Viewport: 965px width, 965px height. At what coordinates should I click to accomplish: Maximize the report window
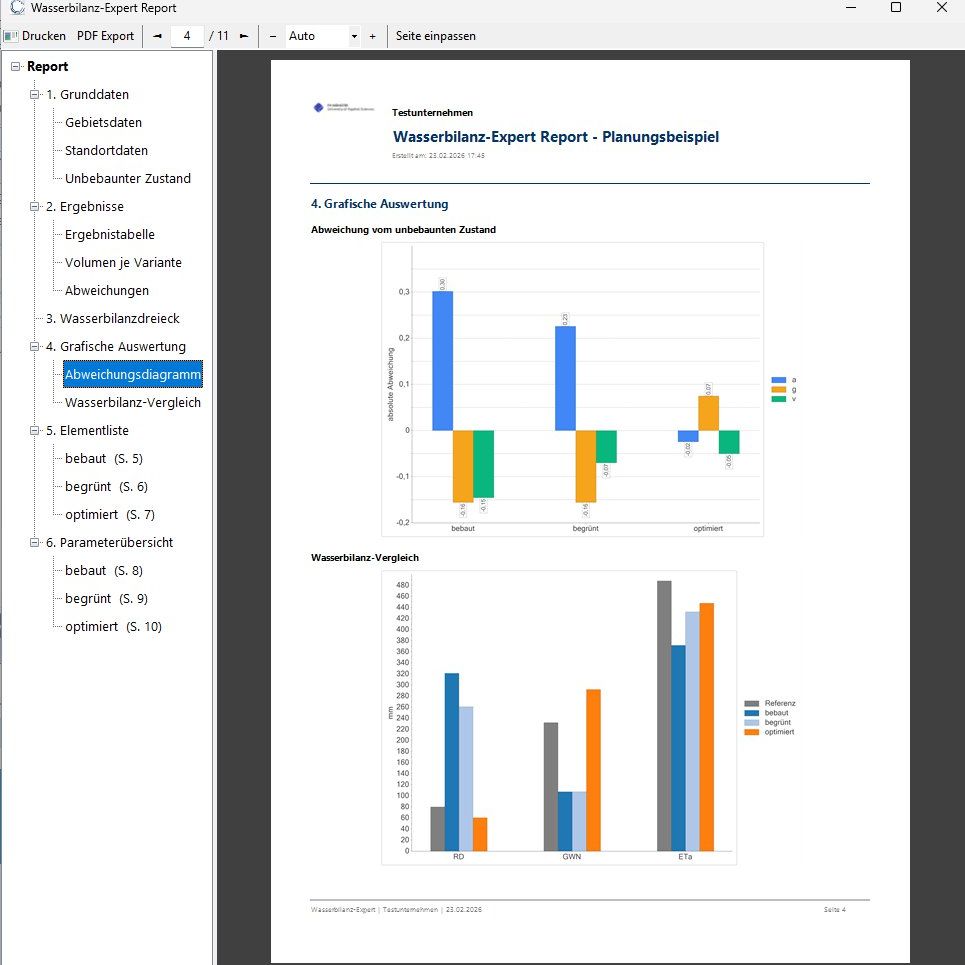(896, 8)
